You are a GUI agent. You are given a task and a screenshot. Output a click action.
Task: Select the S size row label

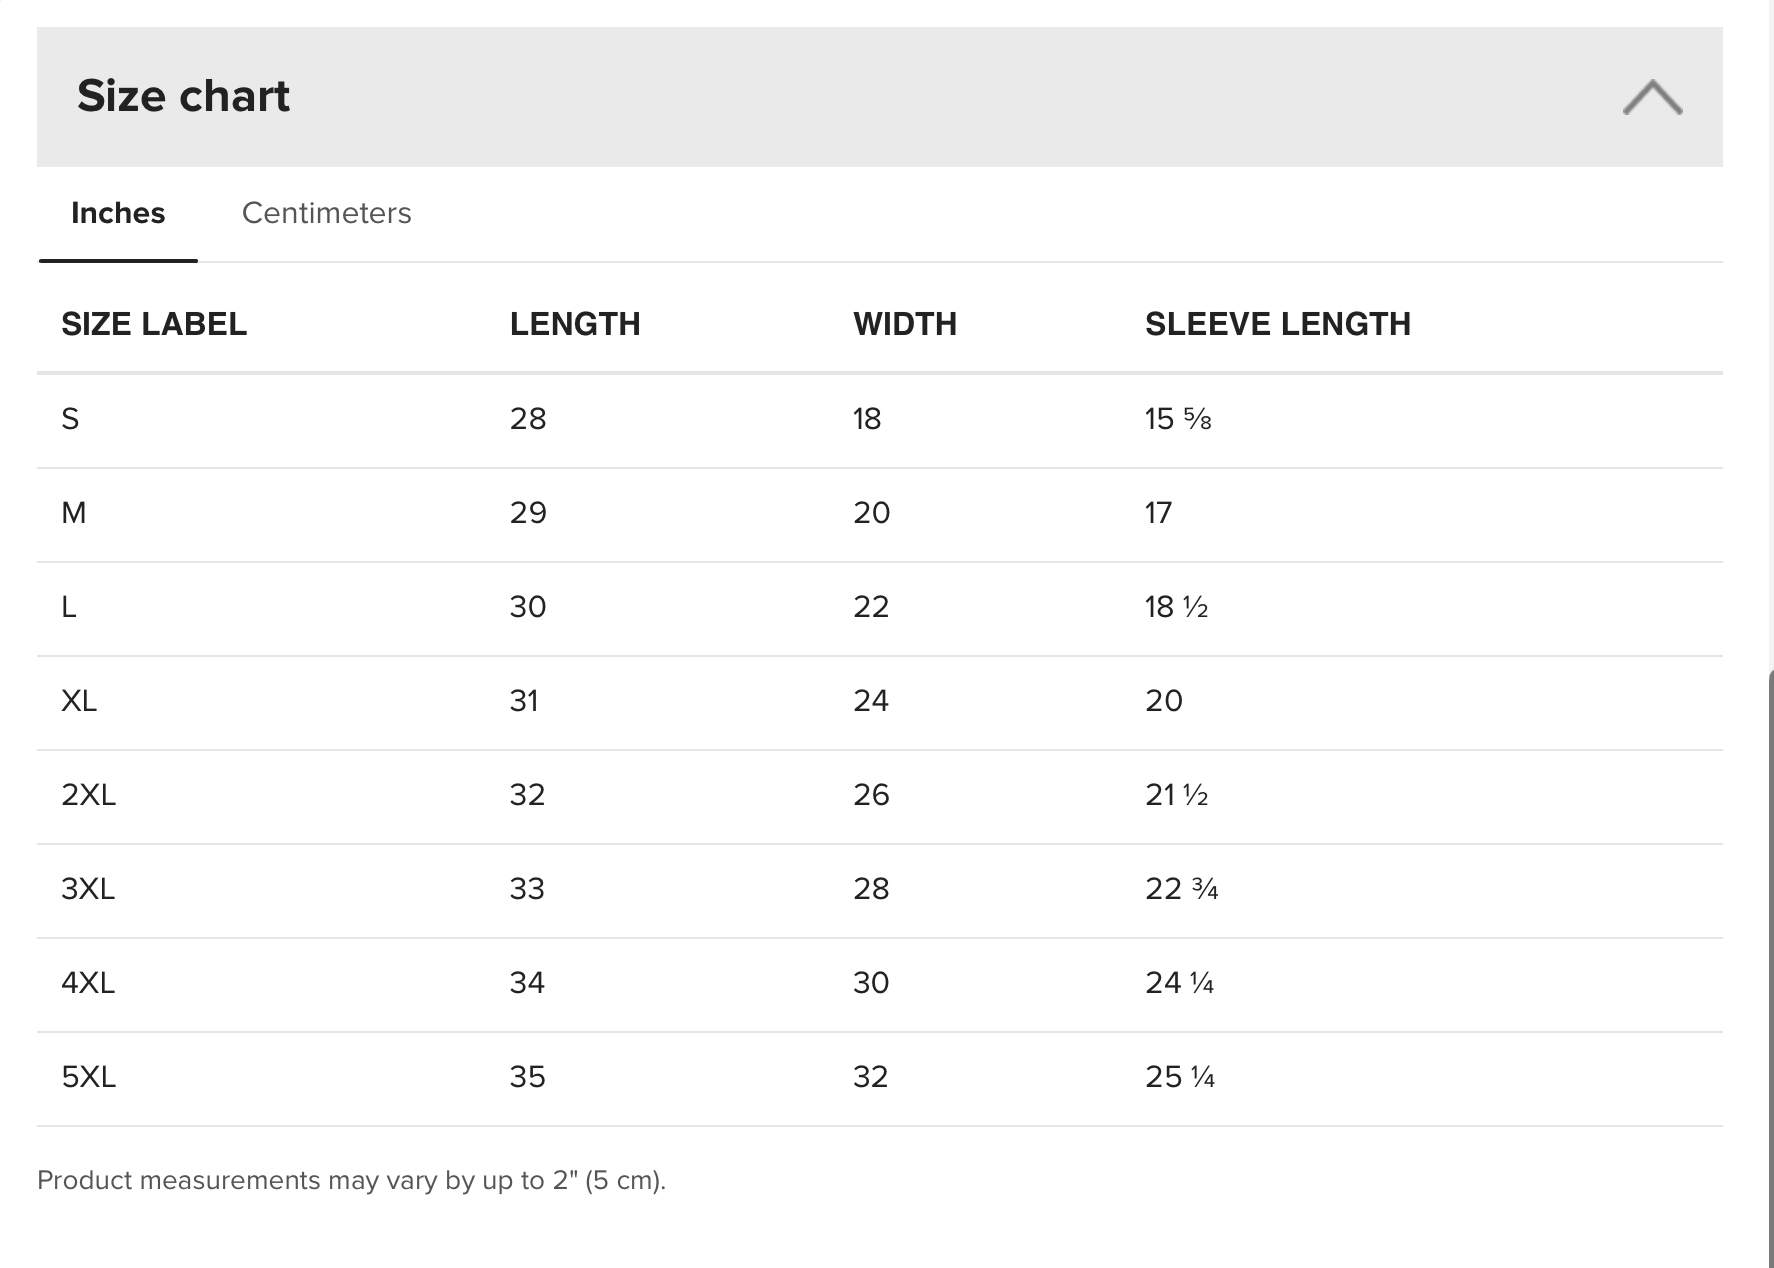click(x=70, y=419)
